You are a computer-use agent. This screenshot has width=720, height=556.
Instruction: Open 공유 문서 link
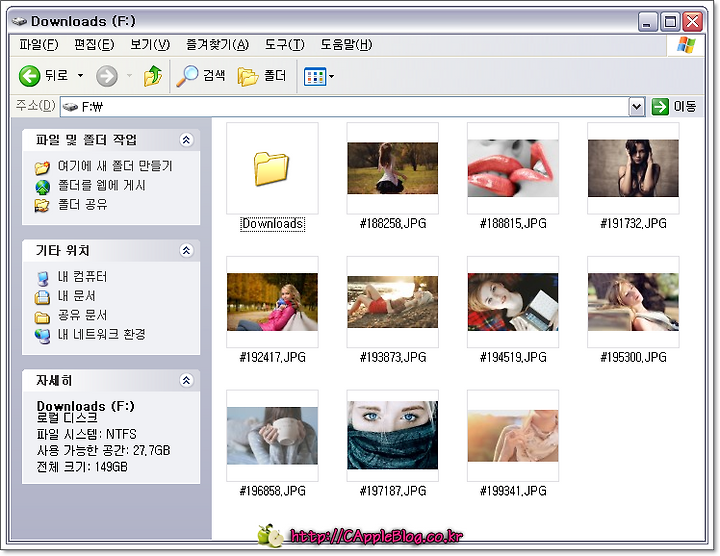click(82, 315)
